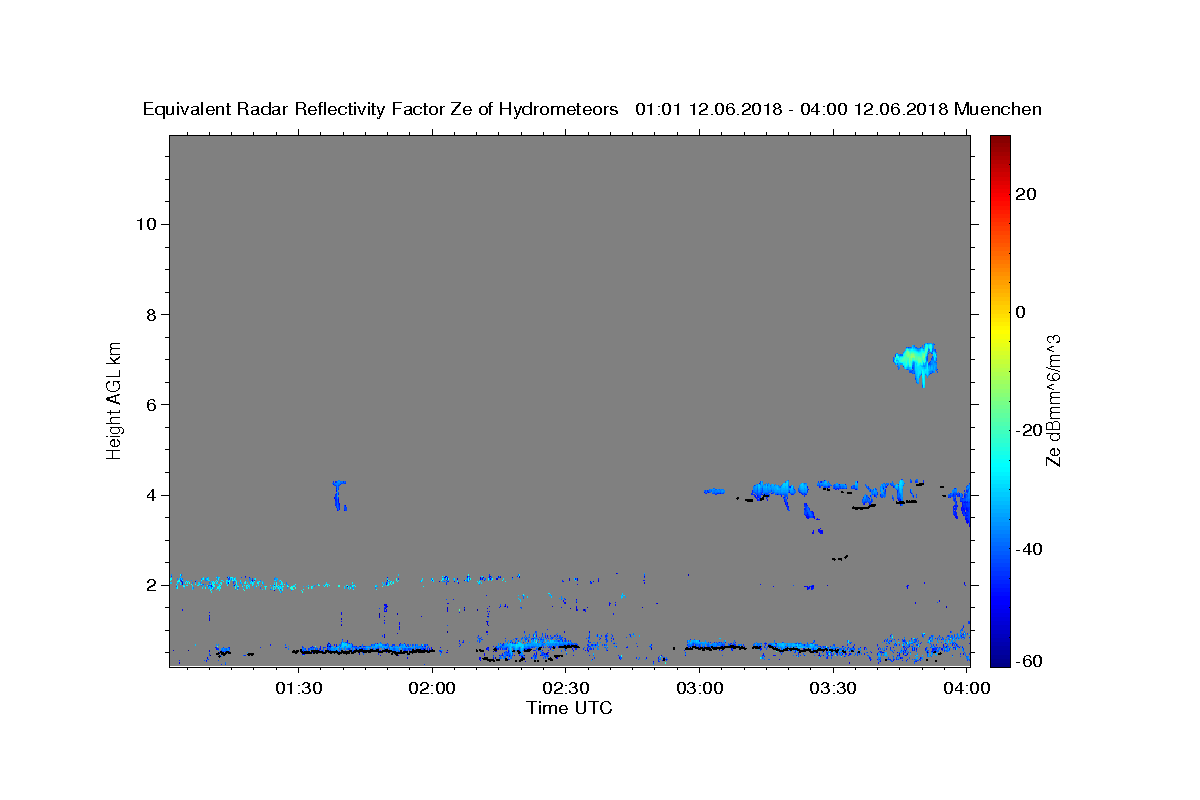Click the colorbar tick value '0'
Viewport: 1200px width, 800px height.
point(1021,312)
